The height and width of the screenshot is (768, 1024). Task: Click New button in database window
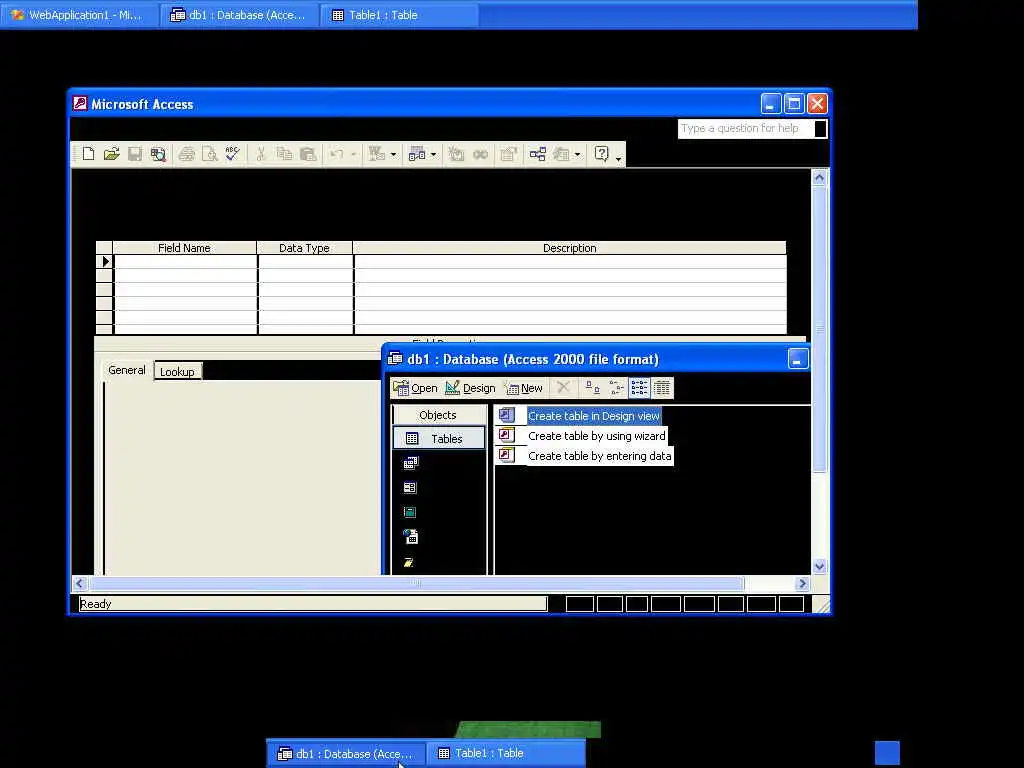tap(524, 388)
